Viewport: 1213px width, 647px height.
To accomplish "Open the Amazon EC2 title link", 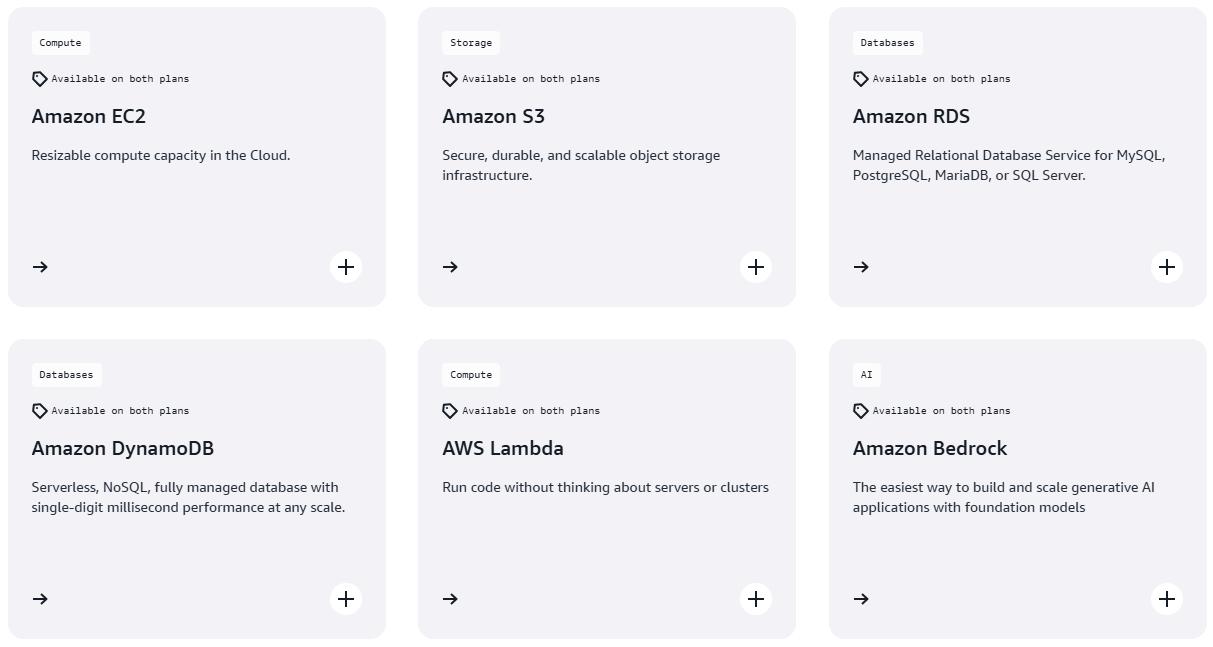I will [x=89, y=116].
